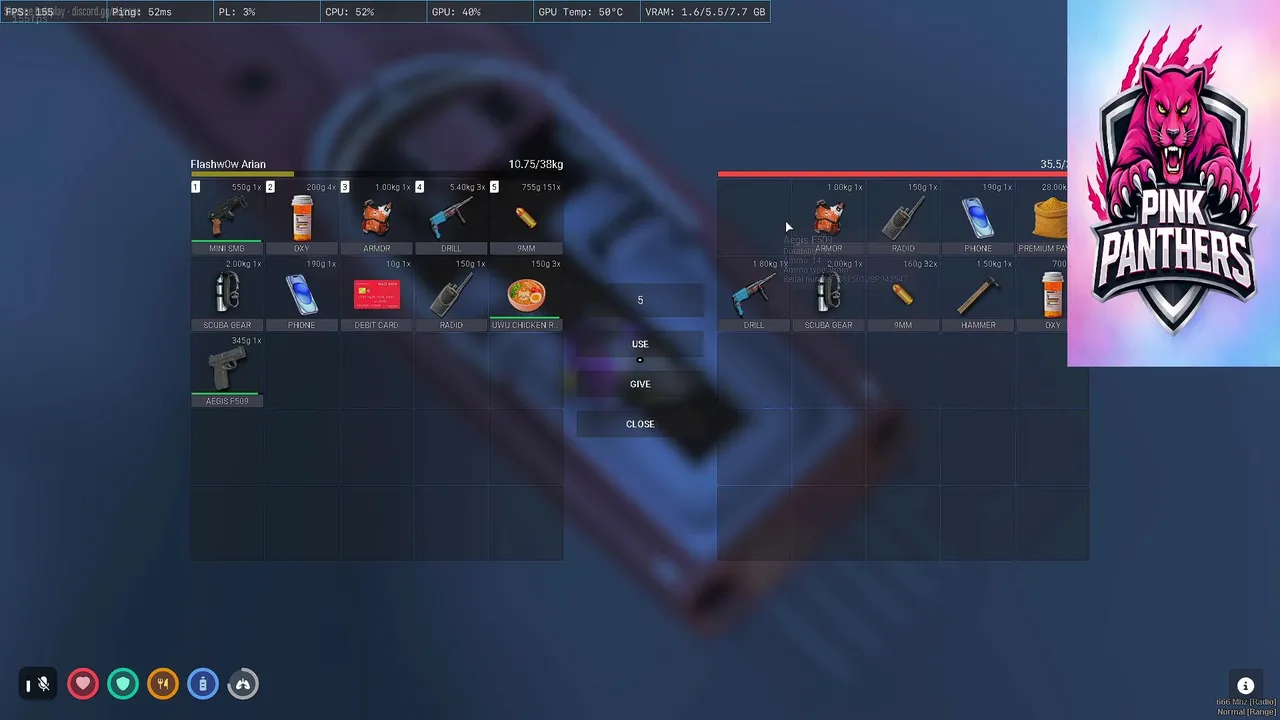This screenshot has height=720, width=1280.
Task: Select Phone in FlashwOw Arian's inventory
Action: coord(301,294)
